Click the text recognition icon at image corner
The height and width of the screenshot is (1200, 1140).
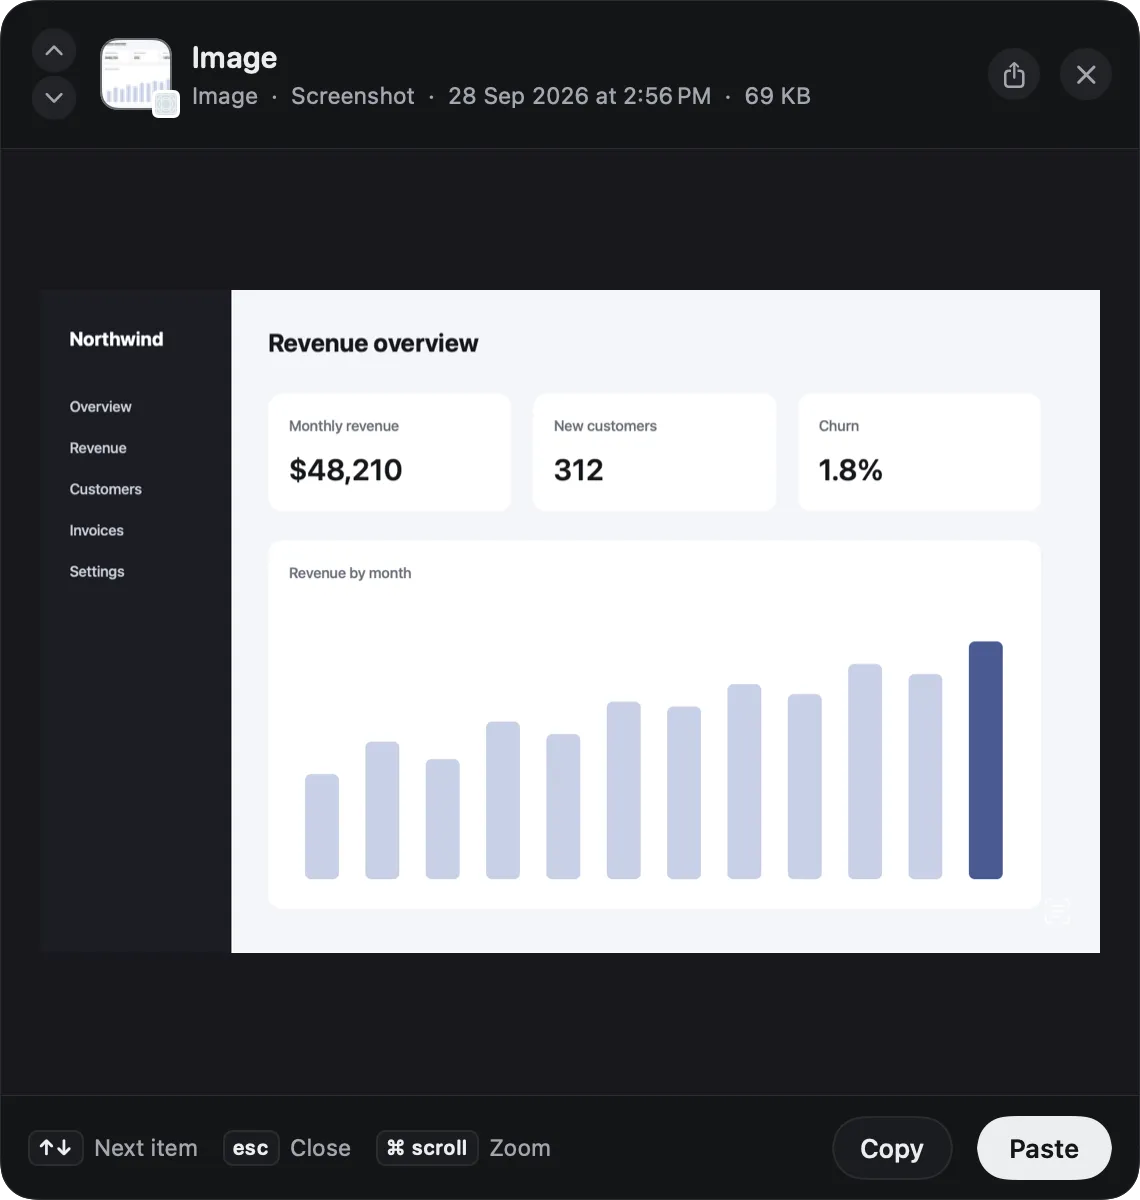click(1057, 912)
